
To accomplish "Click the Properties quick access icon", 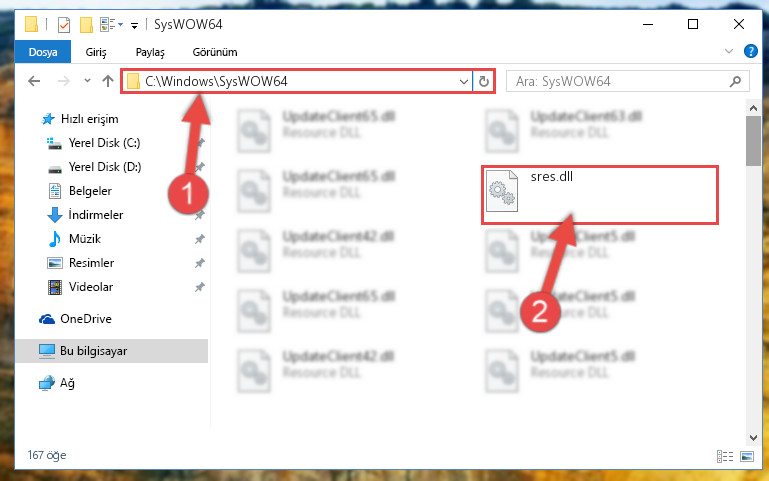I will pyautogui.click(x=64, y=25).
